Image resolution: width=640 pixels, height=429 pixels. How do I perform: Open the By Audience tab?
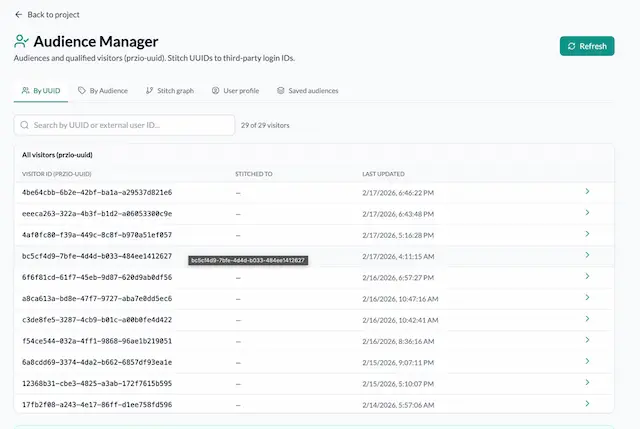102,91
